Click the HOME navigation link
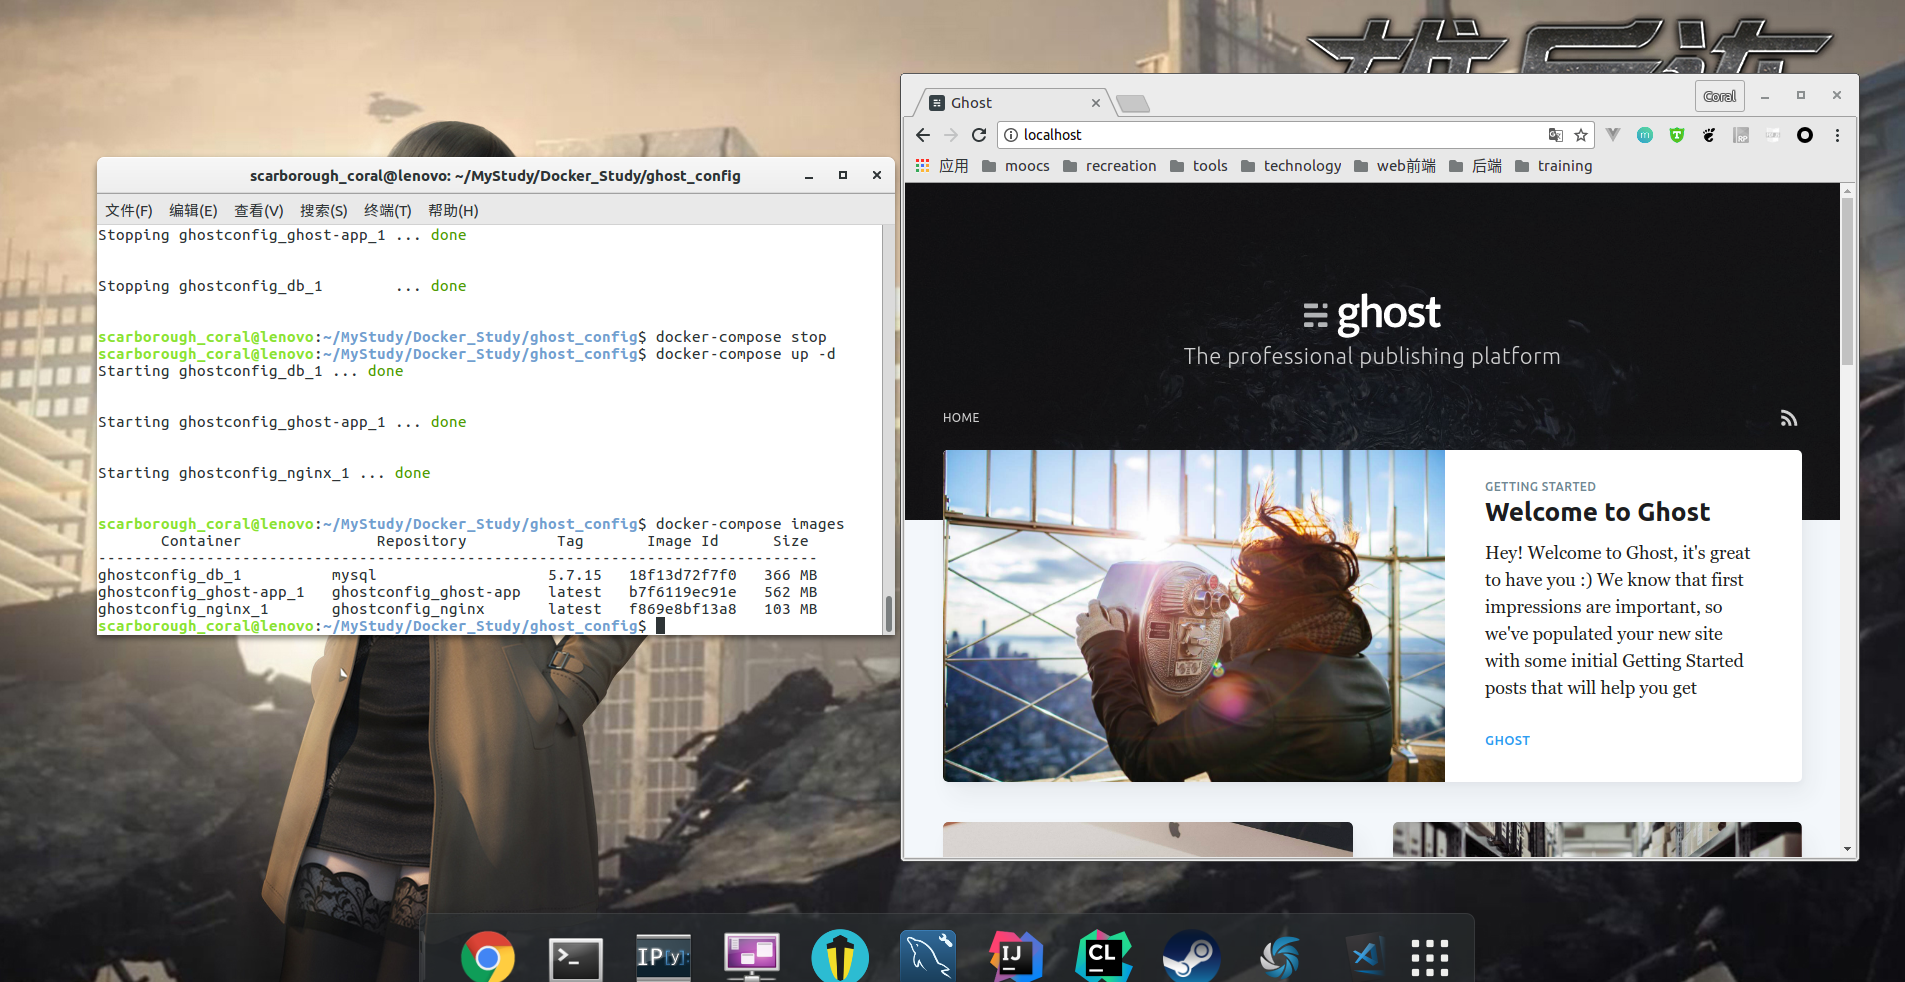This screenshot has height=982, width=1905. (961, 418)
